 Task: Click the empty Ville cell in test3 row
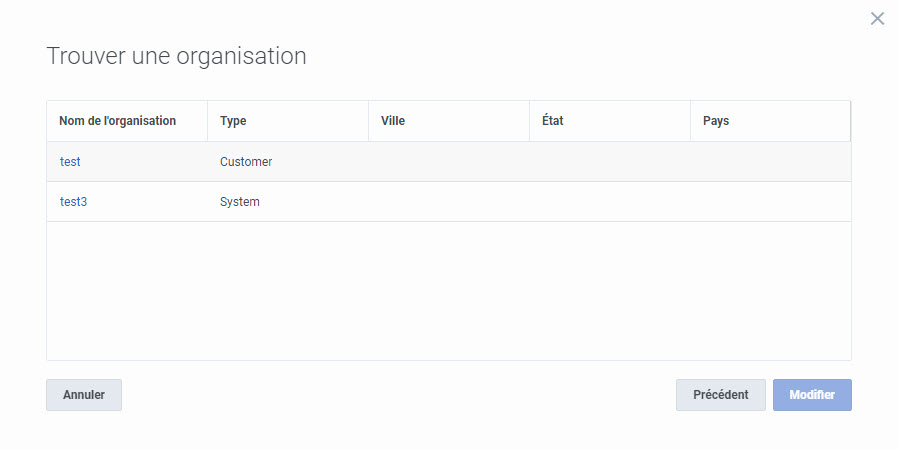tap(449, 202)
